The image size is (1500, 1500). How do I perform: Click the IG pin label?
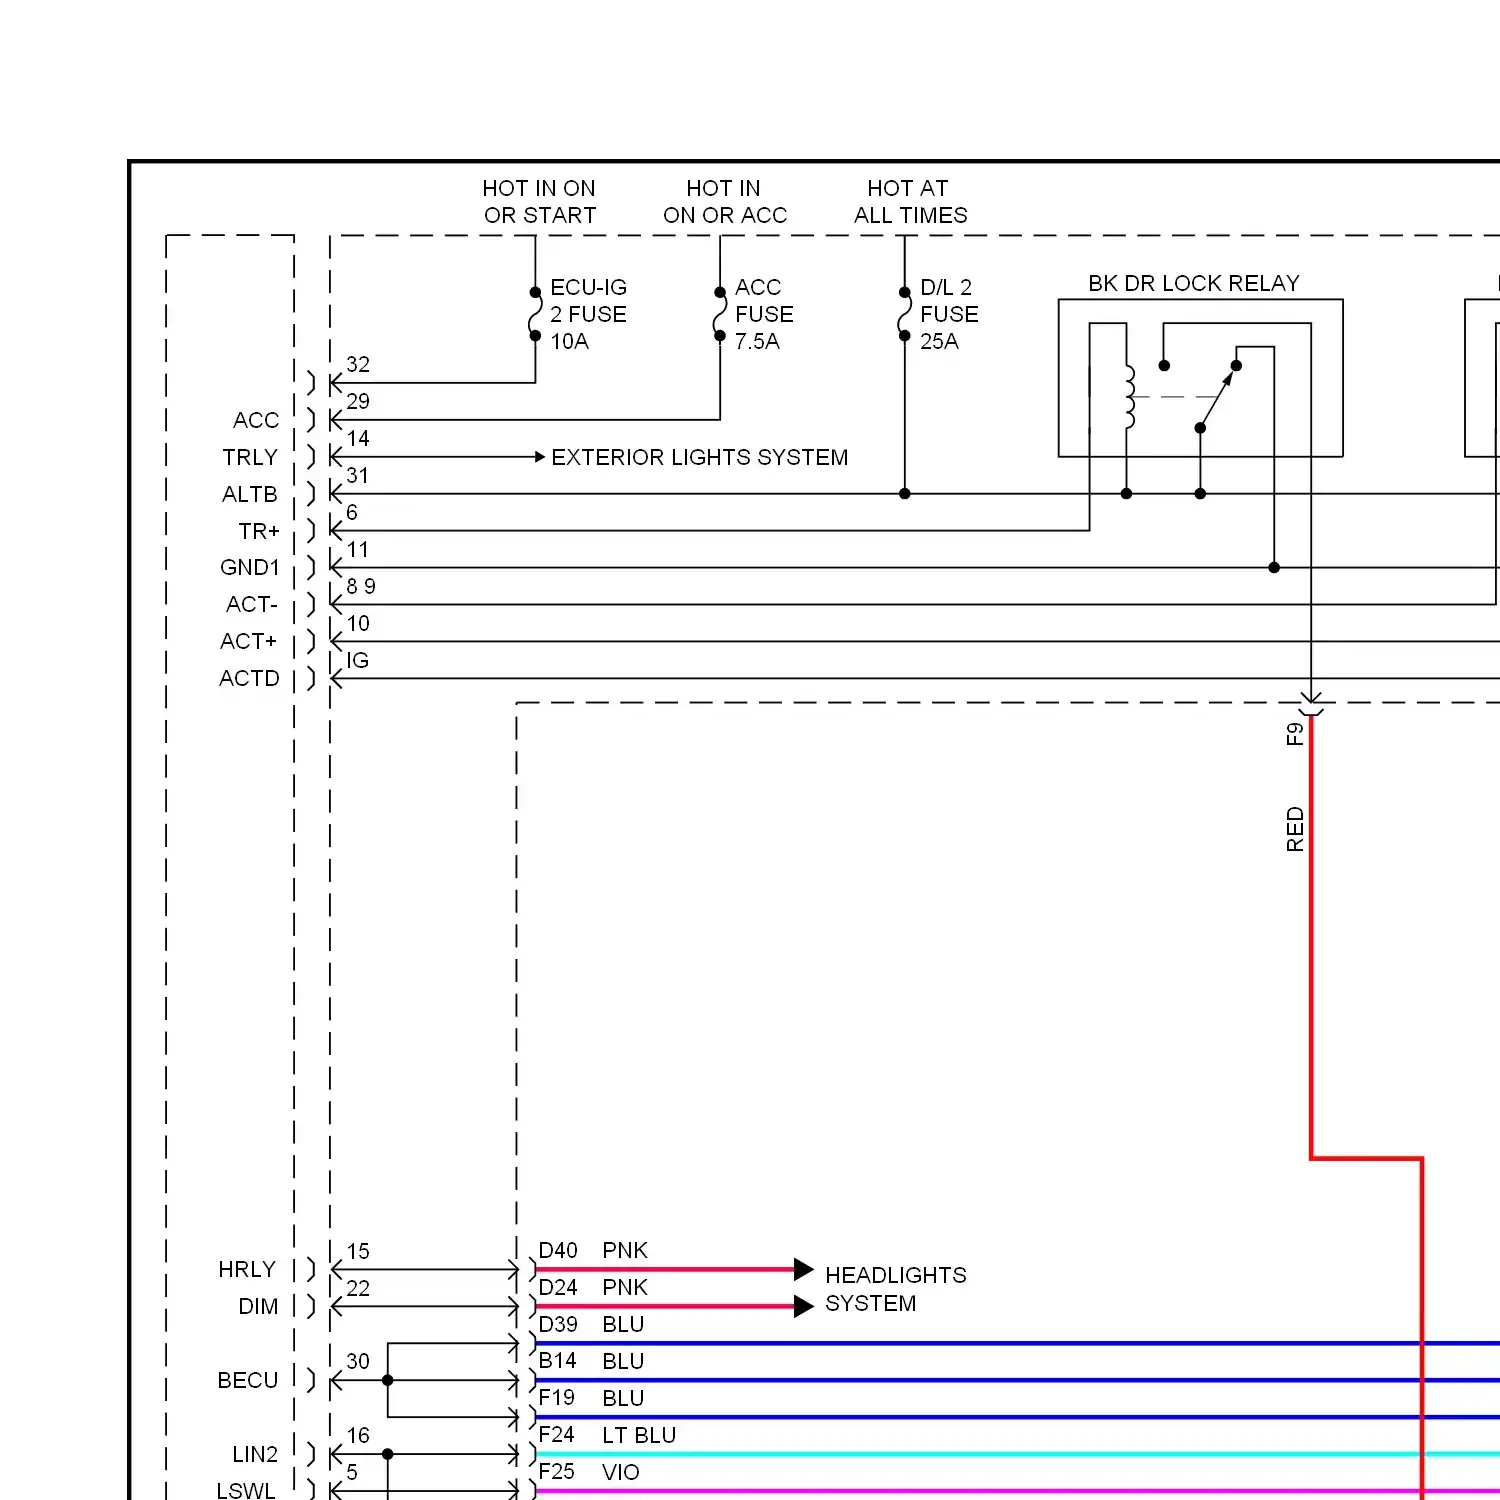(358, 660)
